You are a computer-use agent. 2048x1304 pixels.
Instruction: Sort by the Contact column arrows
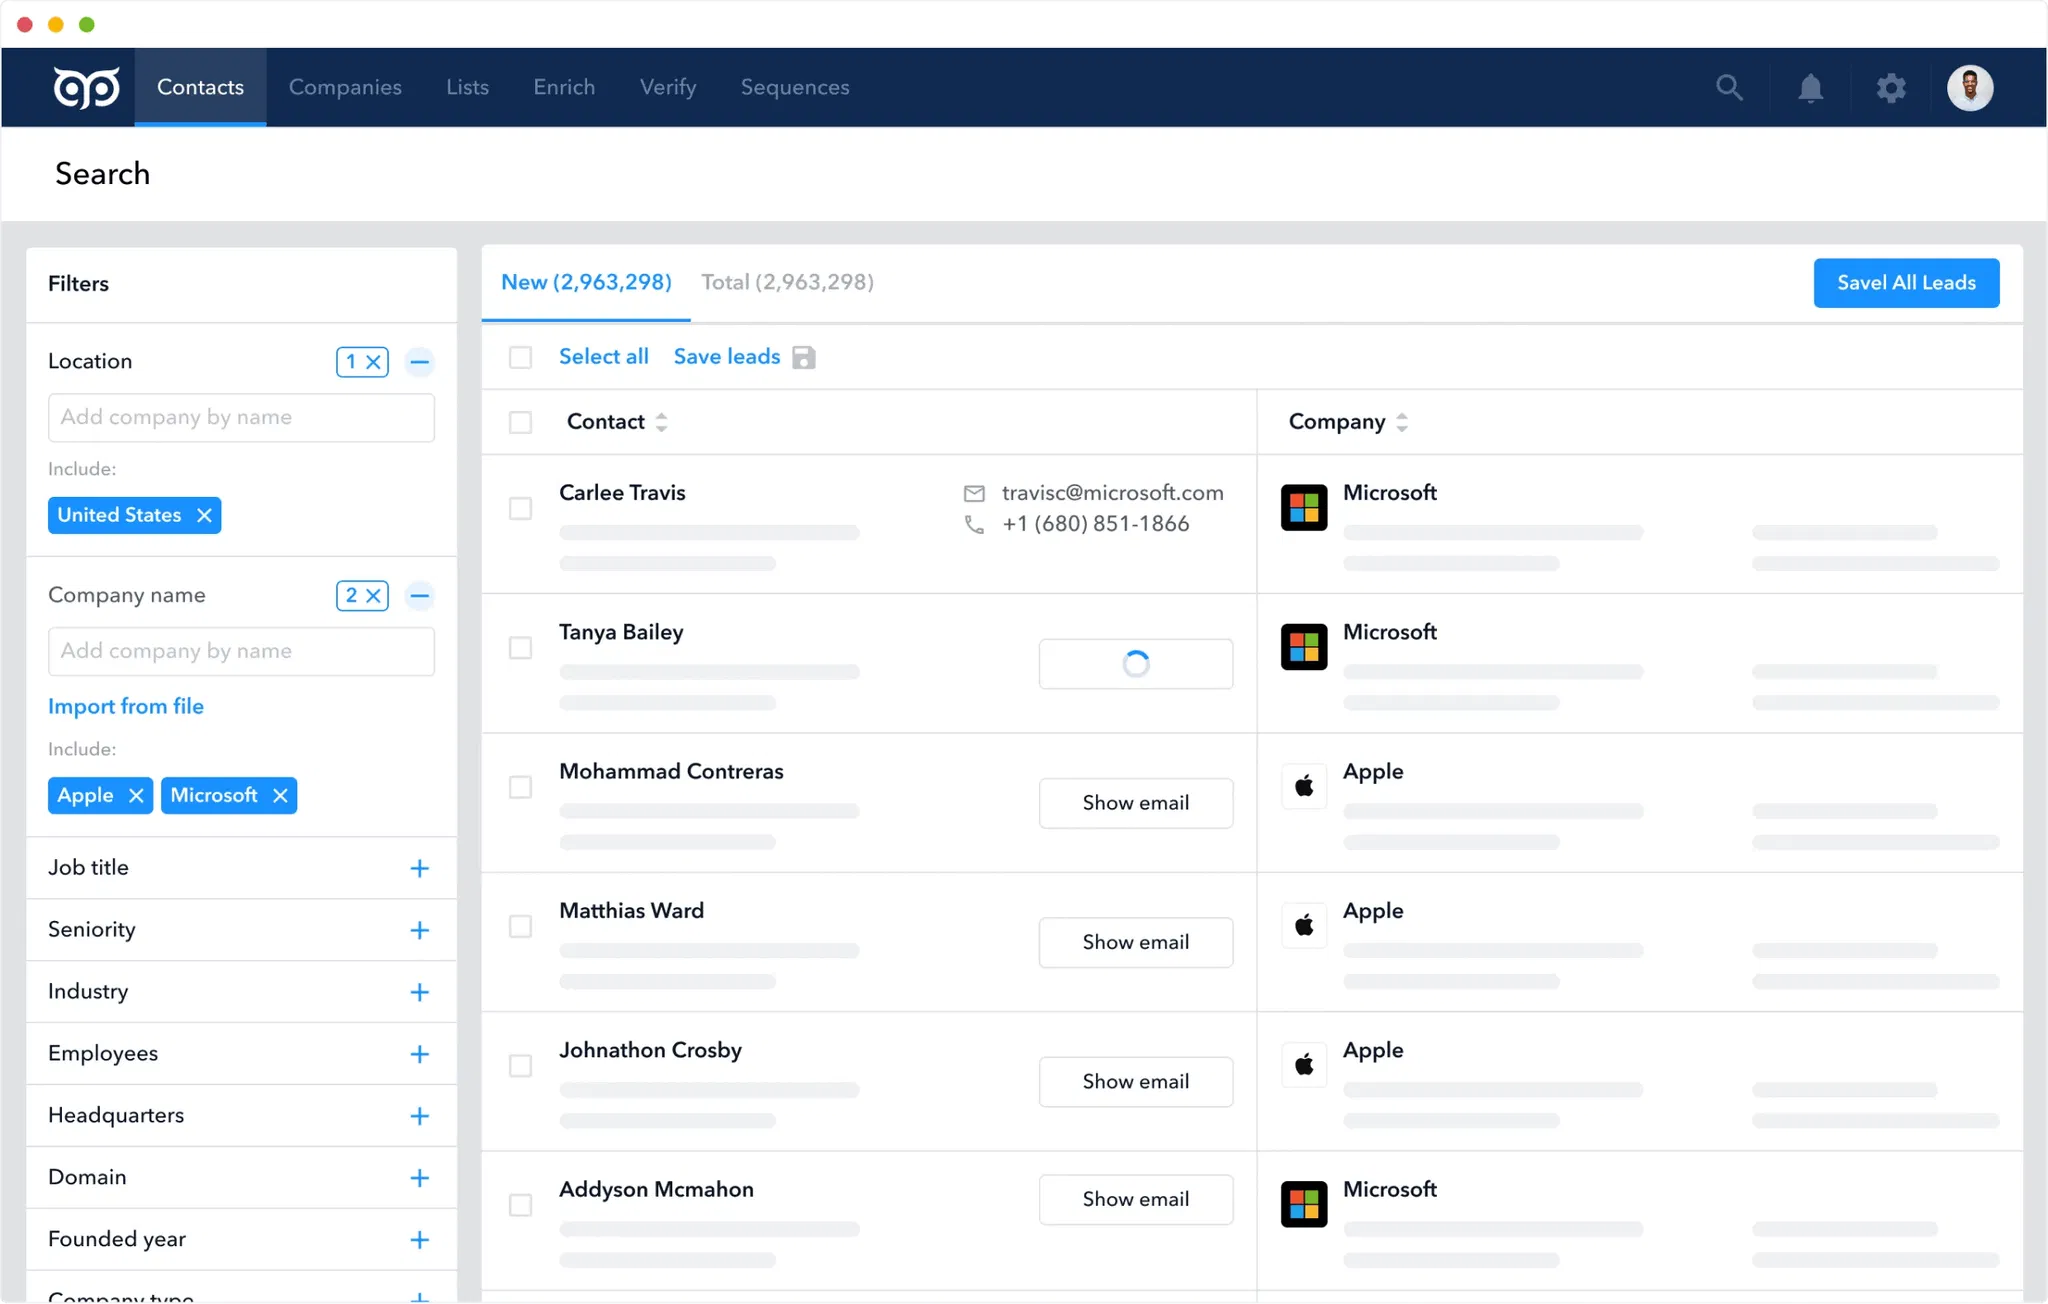(661, 422)
